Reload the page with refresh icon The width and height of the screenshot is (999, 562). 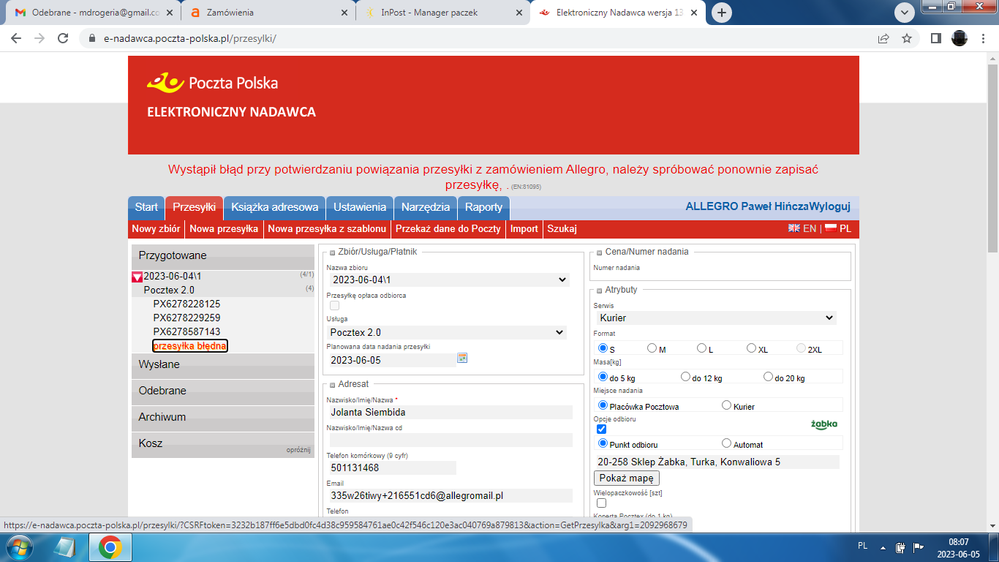[62, 38]
